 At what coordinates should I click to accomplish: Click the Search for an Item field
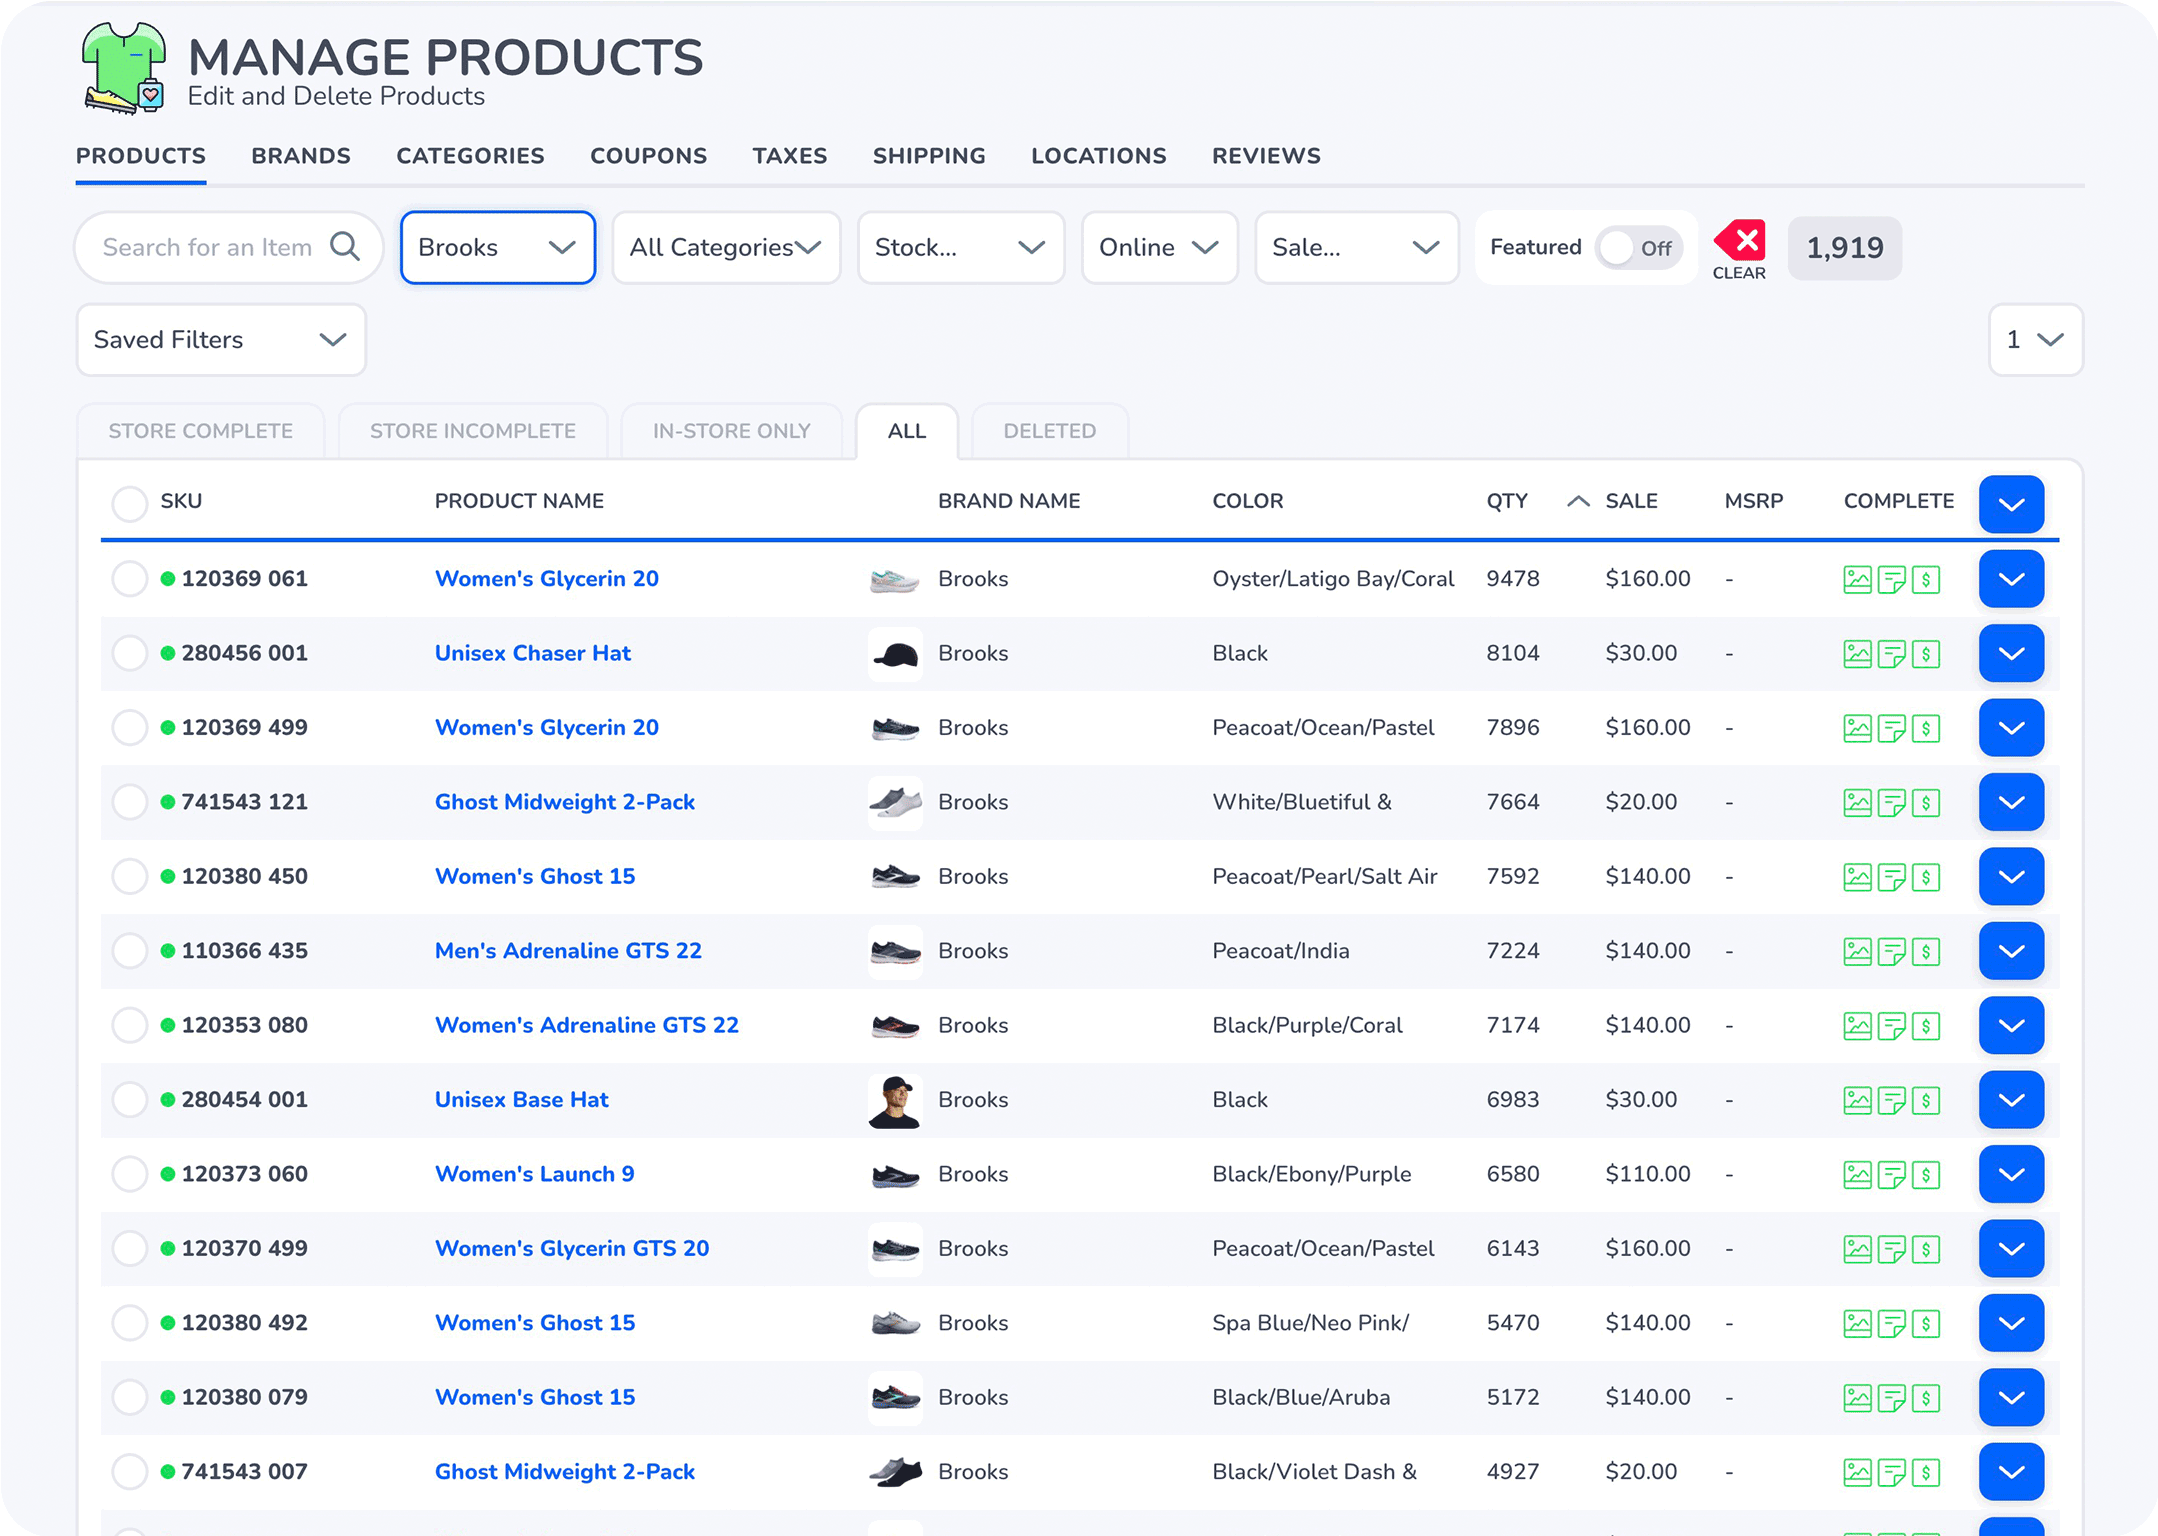[x=229, y=247]
